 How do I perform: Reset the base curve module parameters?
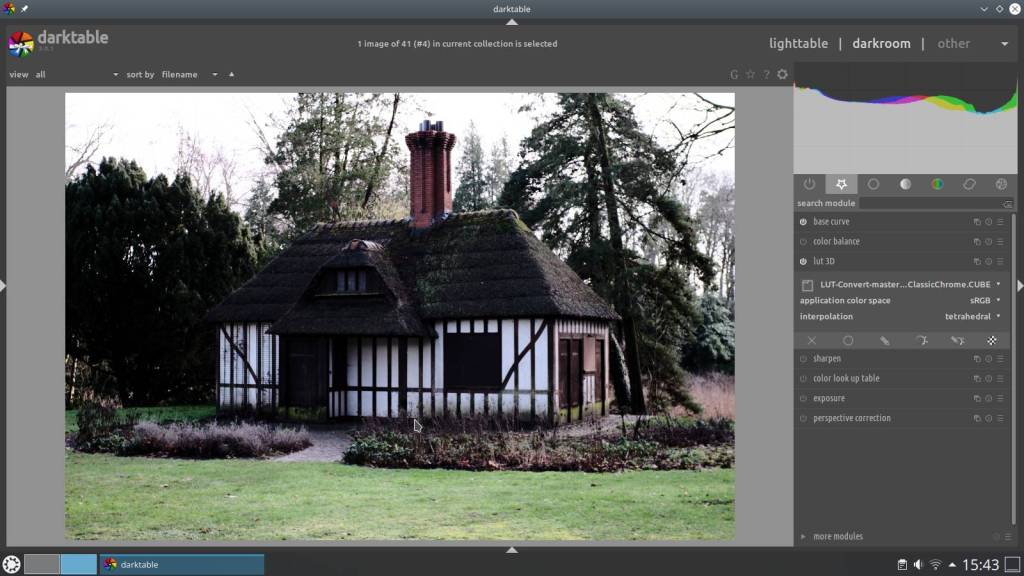point(988,222)
